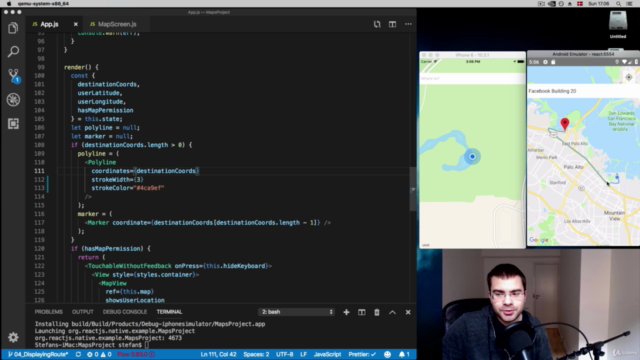Screen dimensions: 640x360
Task: Open the qemu-system-x86_64 app menu
Action: [x=43, y=4]
